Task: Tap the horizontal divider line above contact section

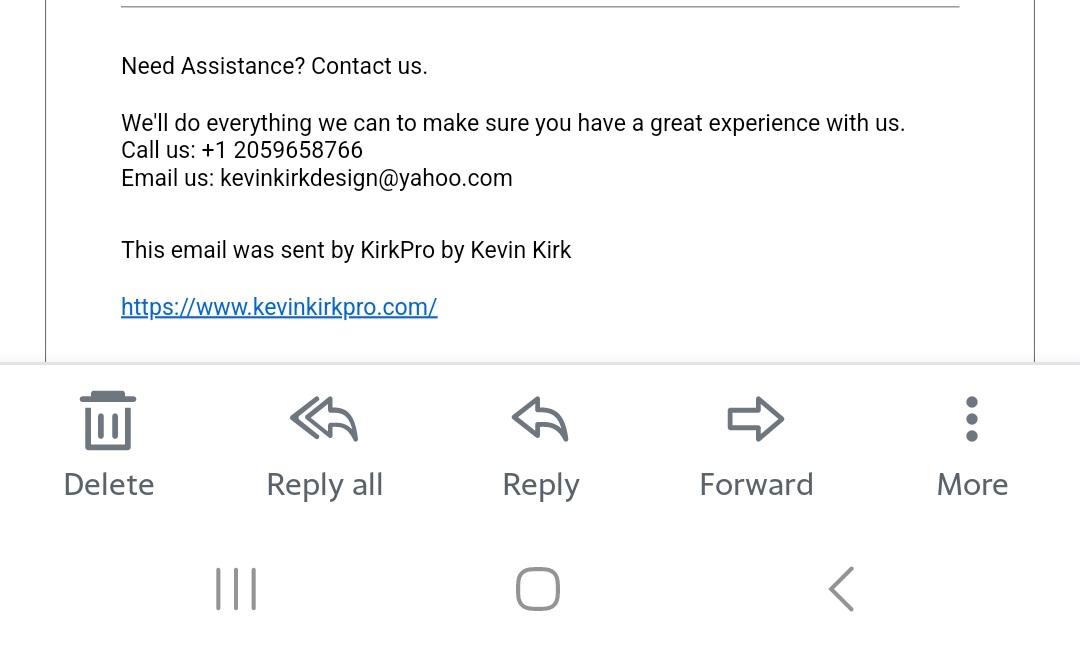Action: [540, 7]
